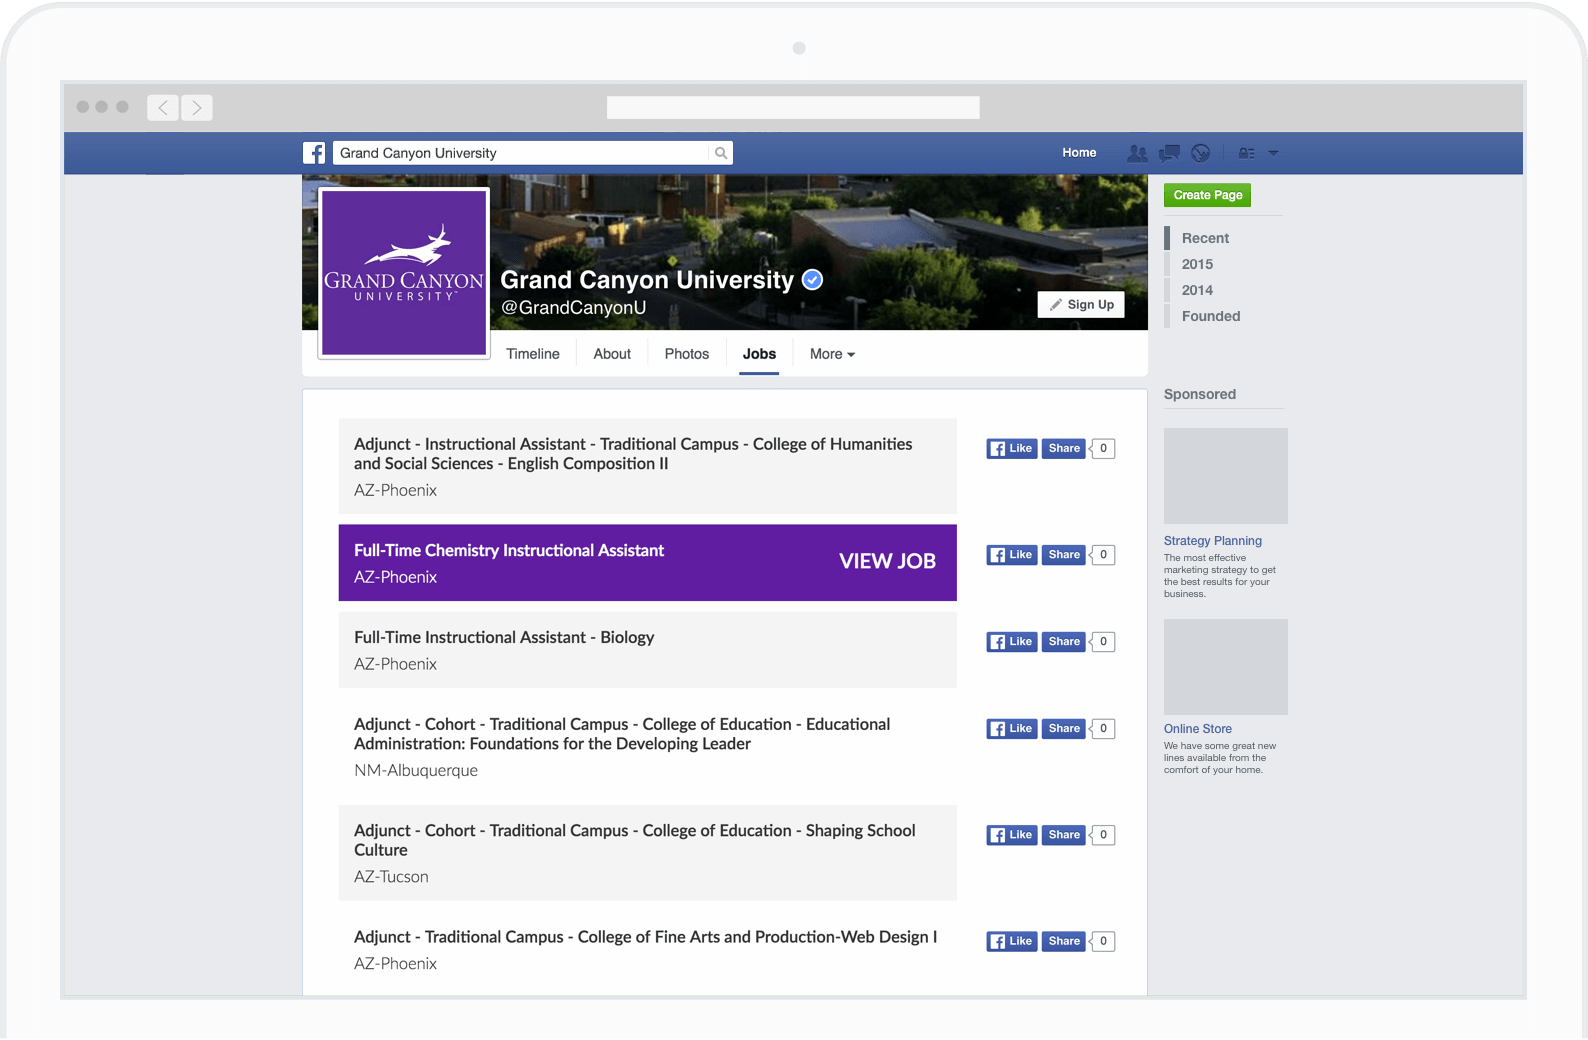Jump to 2014 in timeline sidebar
The image size is (1588, 1040).
[x=1197, y=290]
